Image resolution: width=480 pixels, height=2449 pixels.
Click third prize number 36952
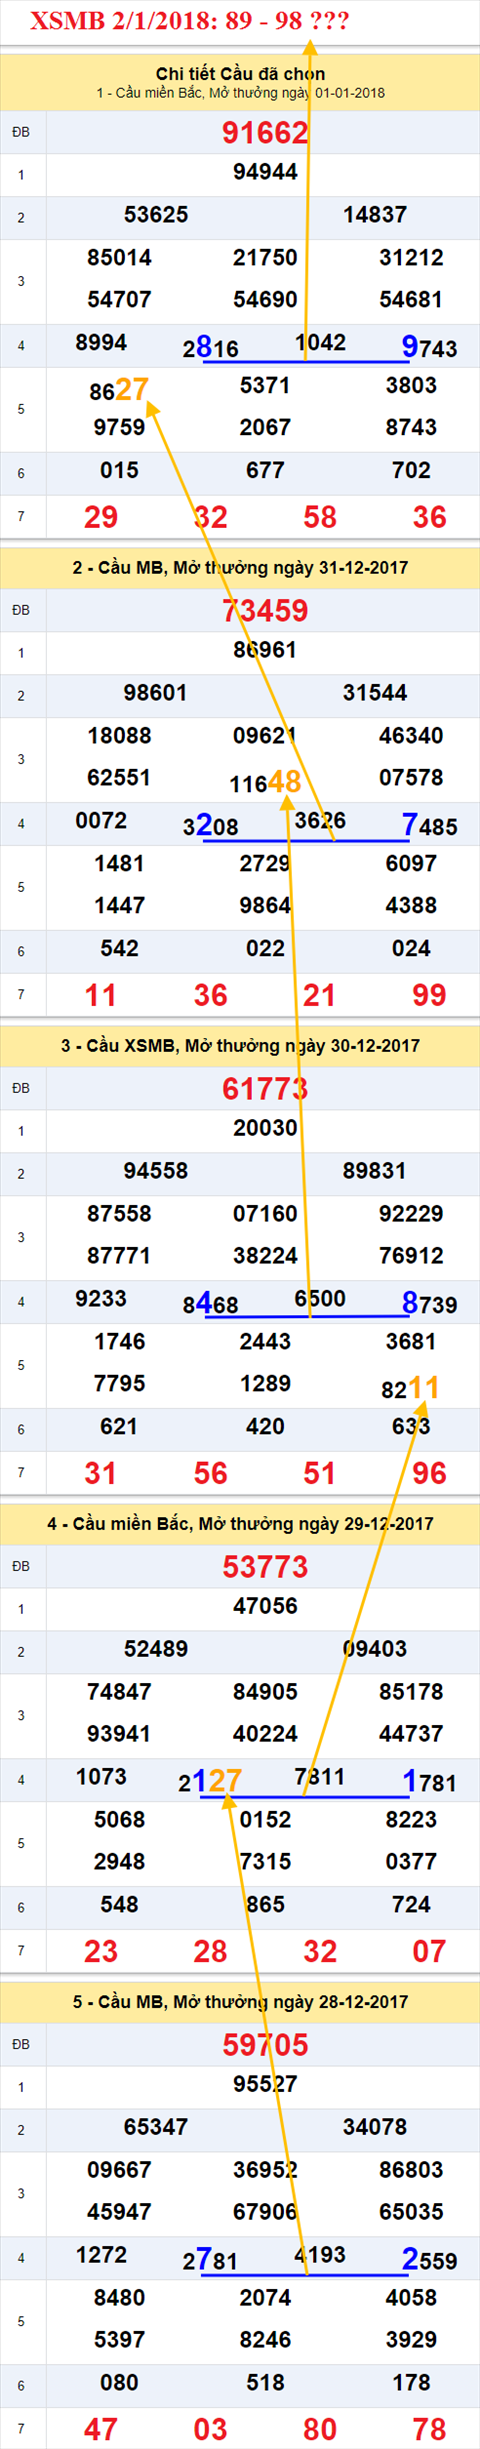point(265,2170)
